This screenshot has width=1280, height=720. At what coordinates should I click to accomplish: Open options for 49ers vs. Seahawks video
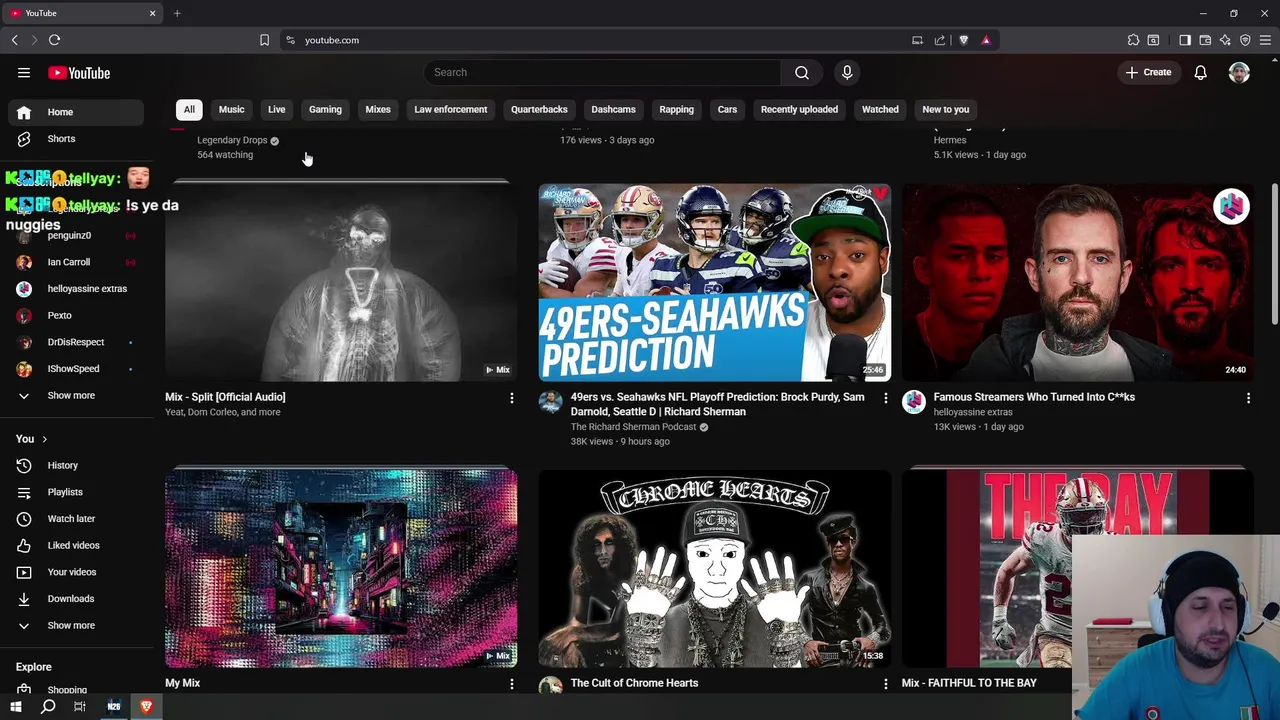pos(885,398)
